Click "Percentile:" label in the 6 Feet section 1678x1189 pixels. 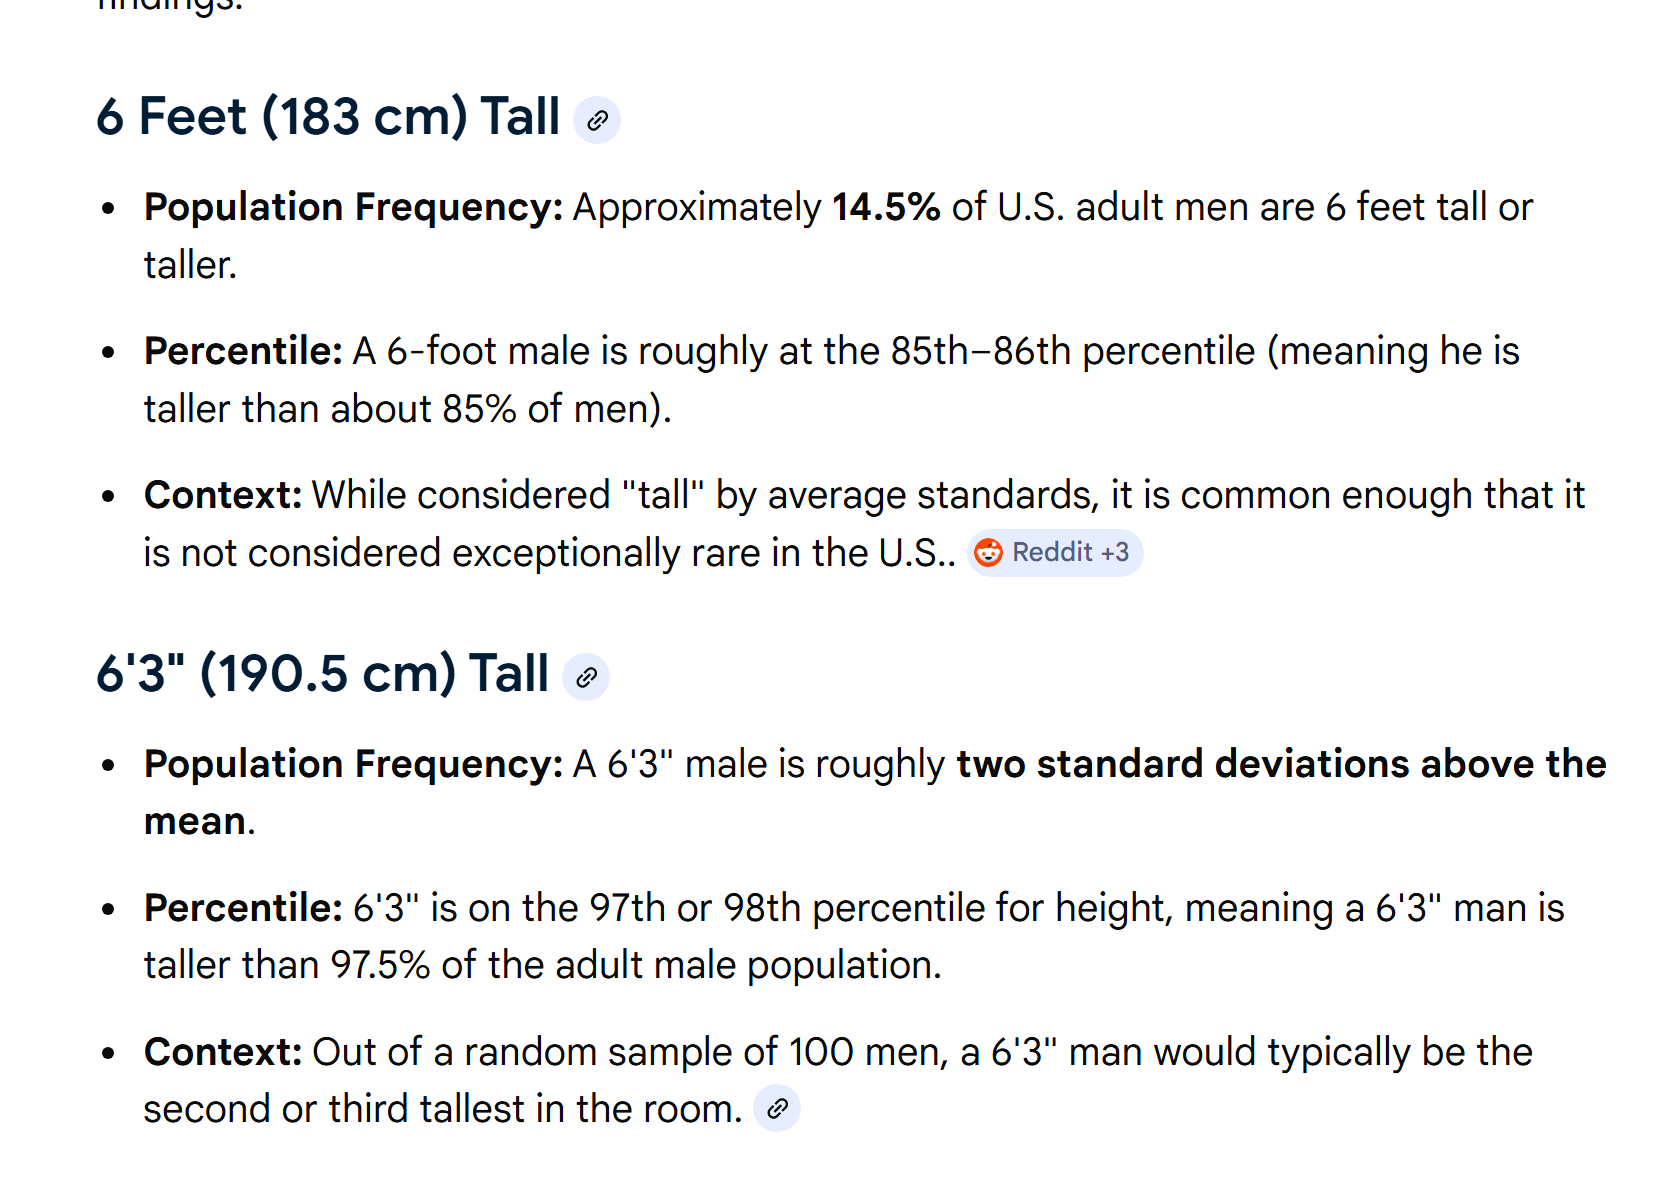(243, 351)
